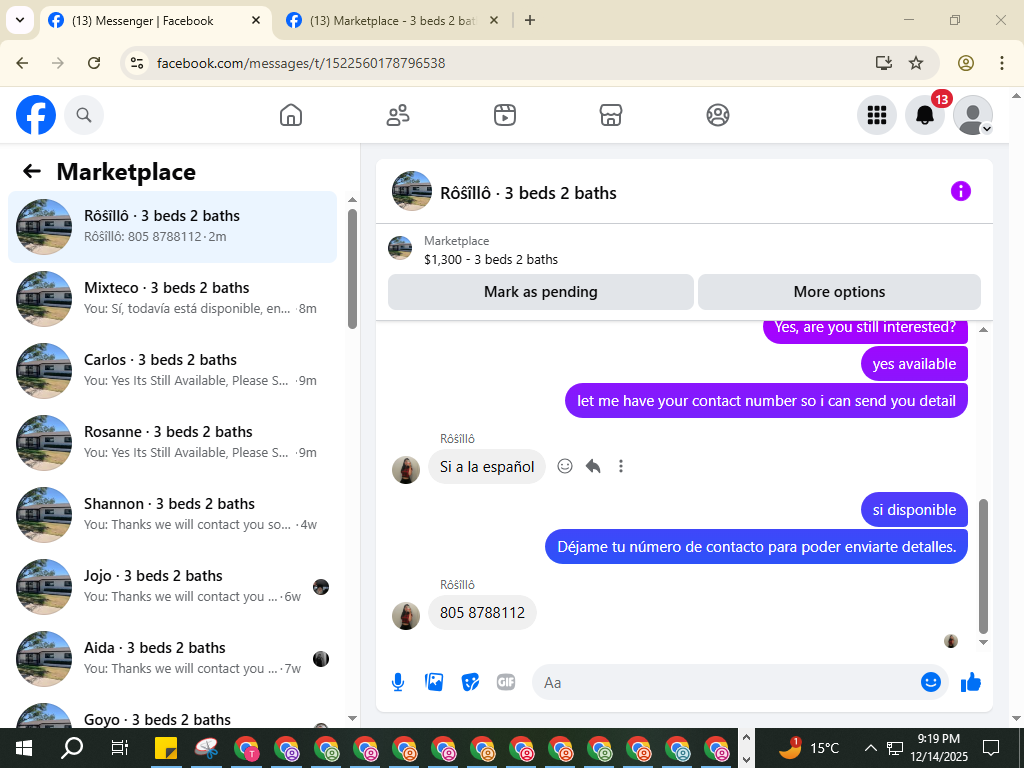This screenshot has width=1024, height=768.
Task: React to 'Si a la español' message
Action: click(565, 466)
